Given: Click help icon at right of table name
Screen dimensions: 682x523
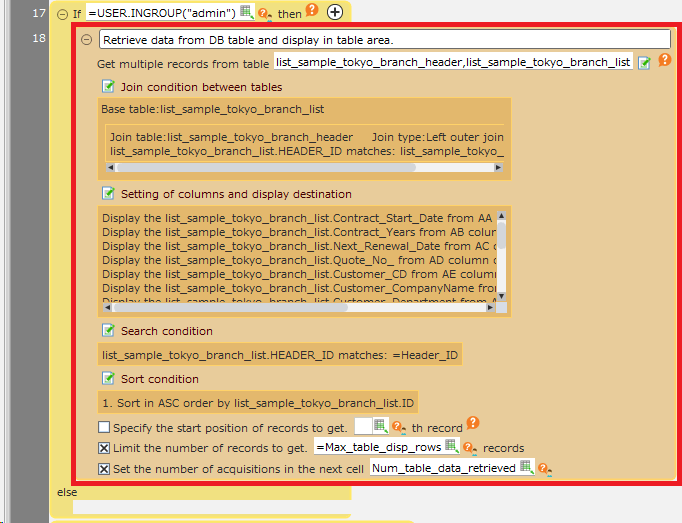Looking at the screenshot, I should click(x=664, y=61).
